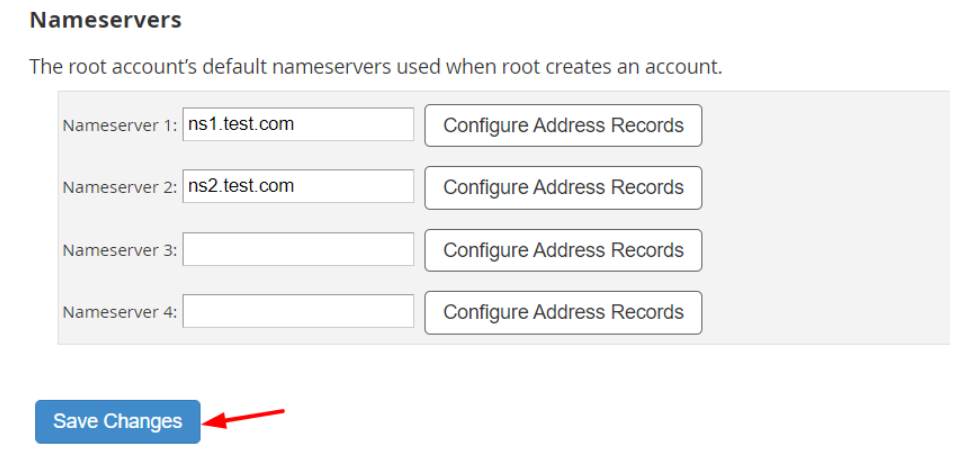The image size is (969, 455).
Task: Click gray panel area right of Nameserver 1 button
Action: pyautogui.click(x=825, y=125)
